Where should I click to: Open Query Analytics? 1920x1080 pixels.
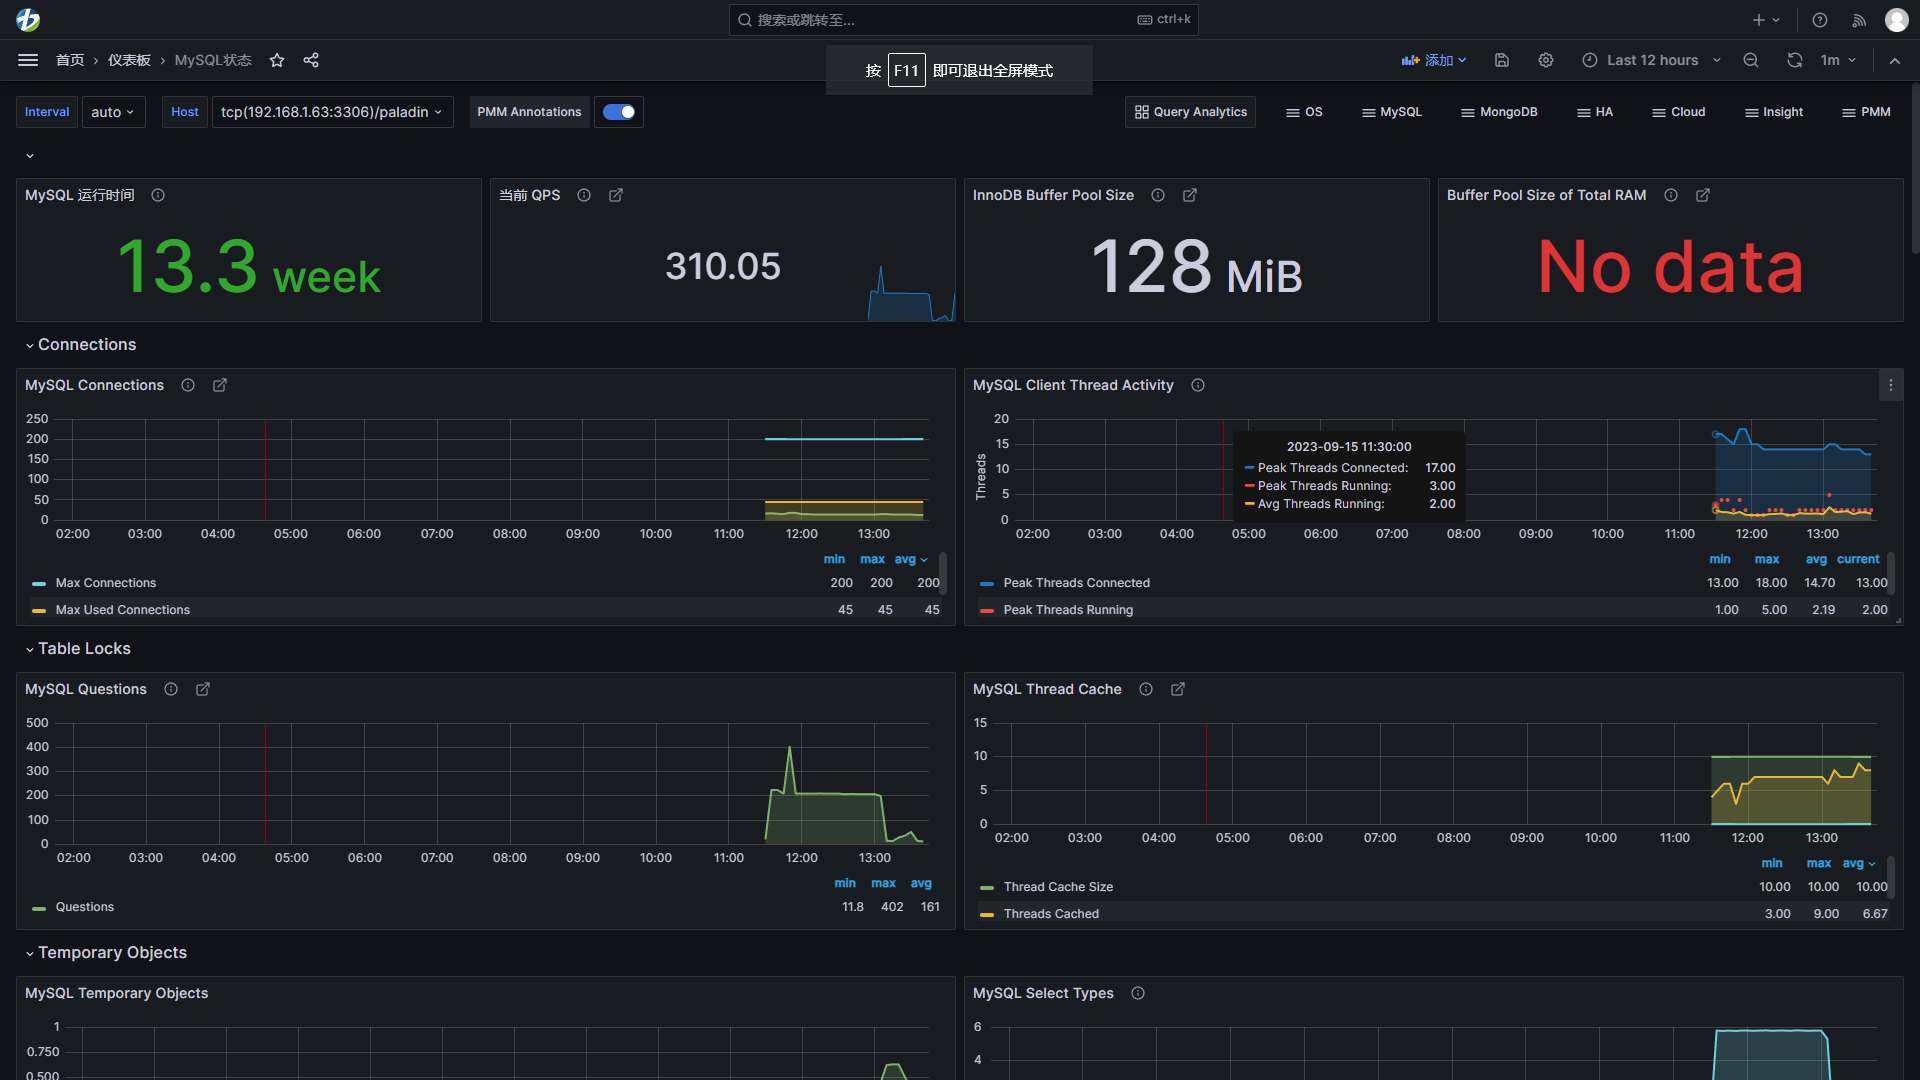(1191, 112)
